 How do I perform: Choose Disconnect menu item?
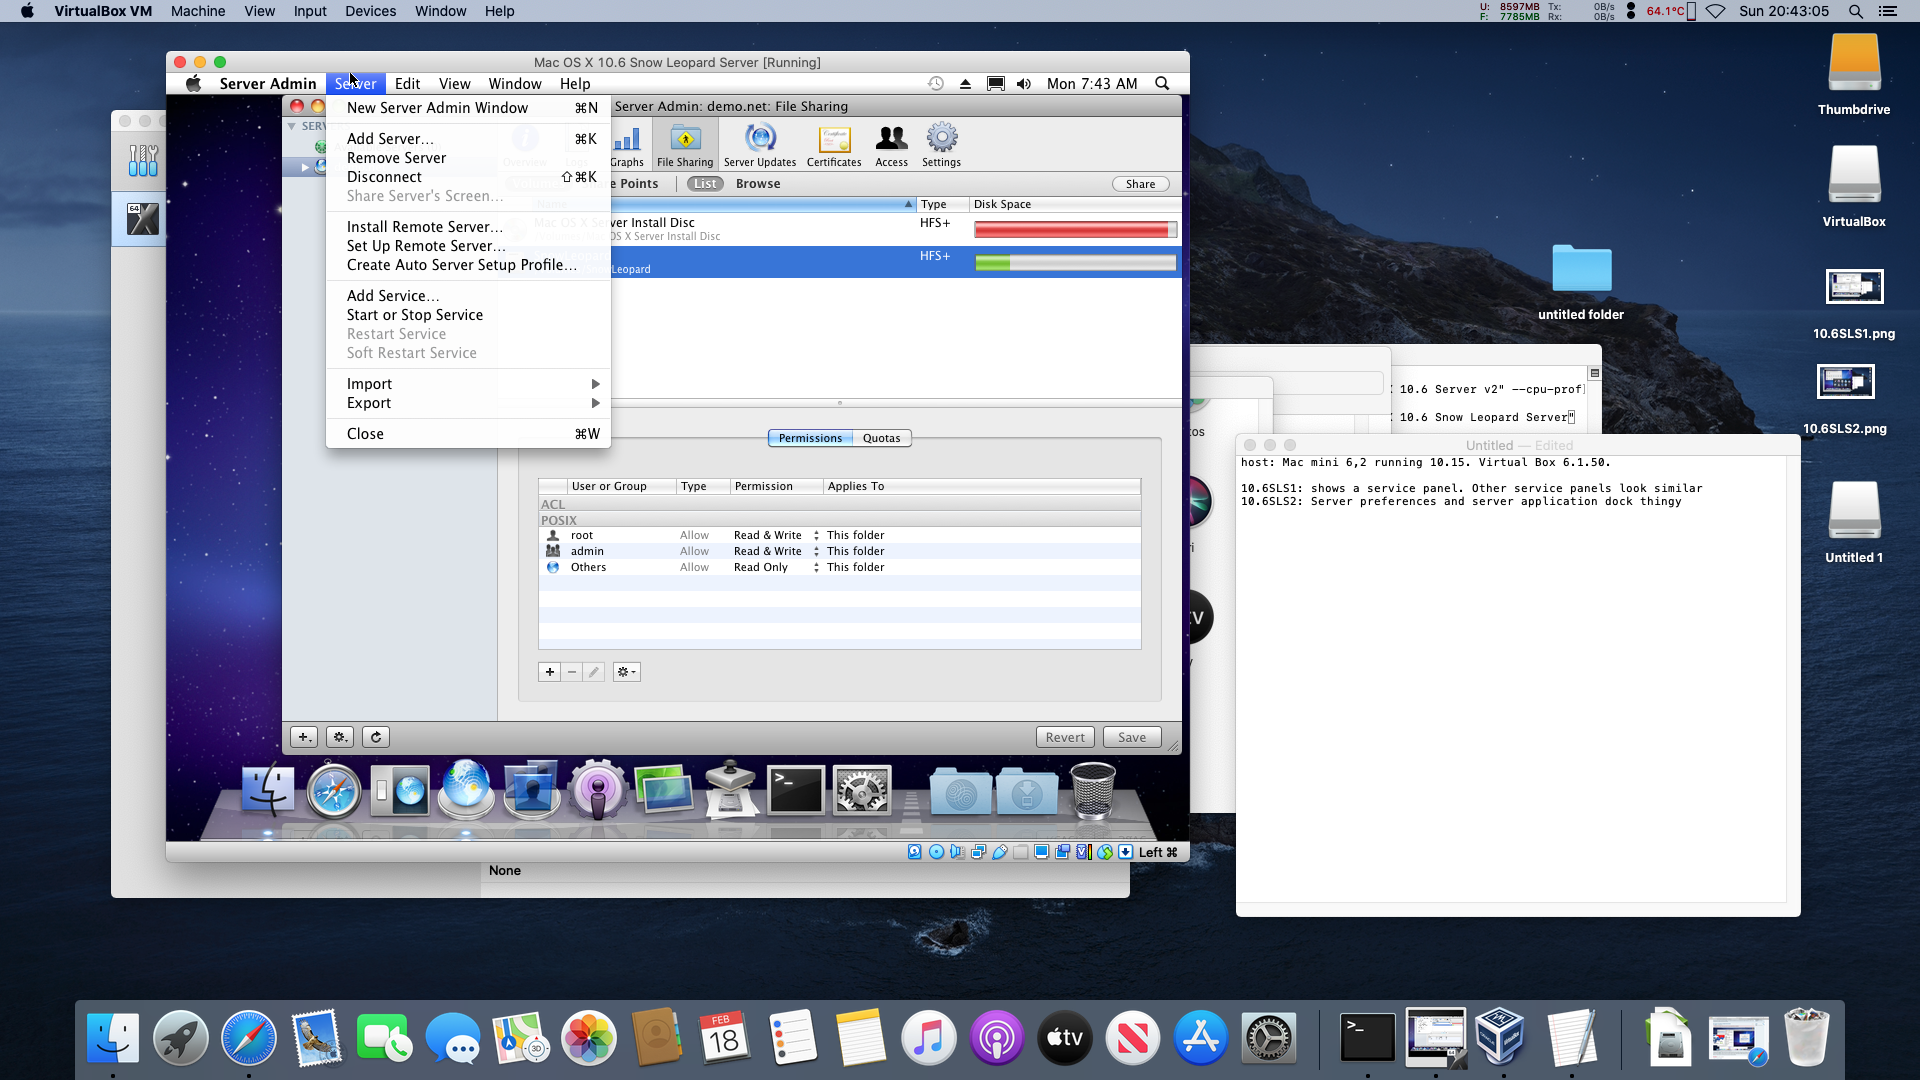[x=468, y=177]
